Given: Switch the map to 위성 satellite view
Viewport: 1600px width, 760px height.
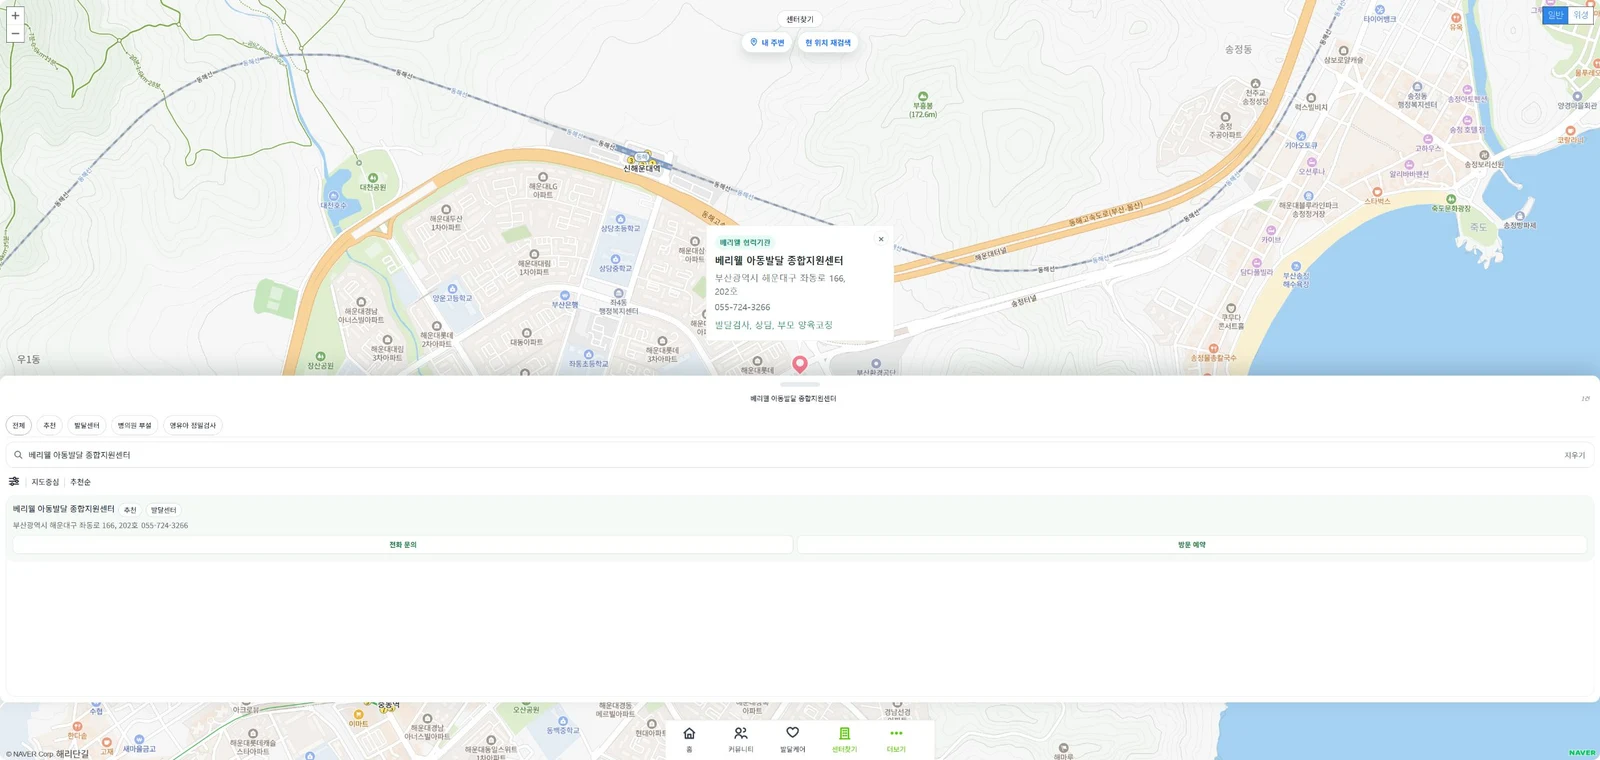Looking at the screenshot, I should pyautogui.click(x=1581, y=15).
